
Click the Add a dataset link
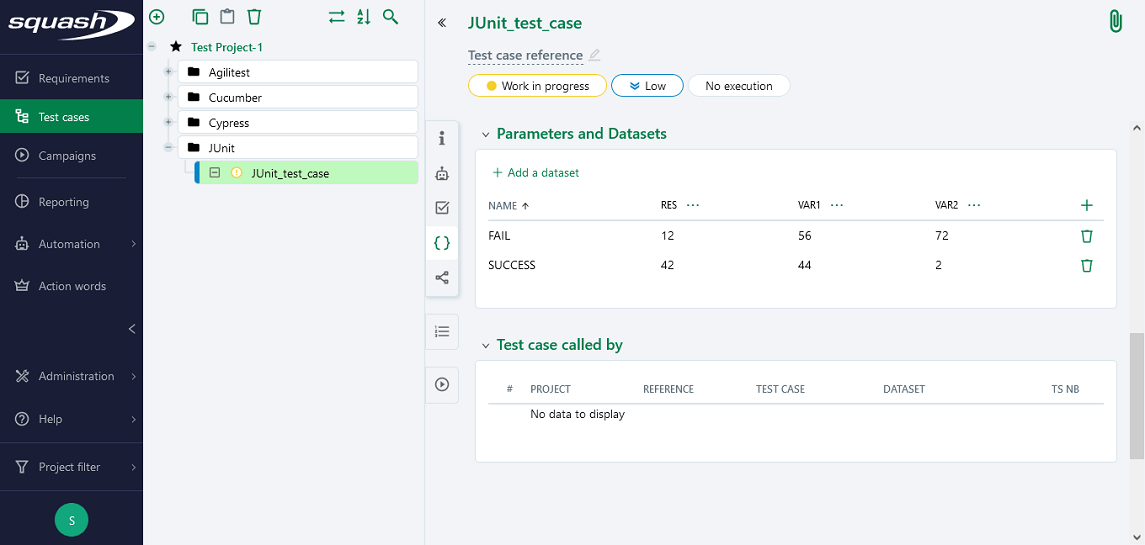[536, 173]
